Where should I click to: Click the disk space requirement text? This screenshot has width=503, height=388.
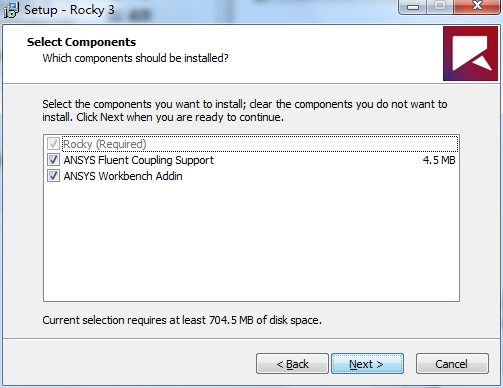coord(182,320)
